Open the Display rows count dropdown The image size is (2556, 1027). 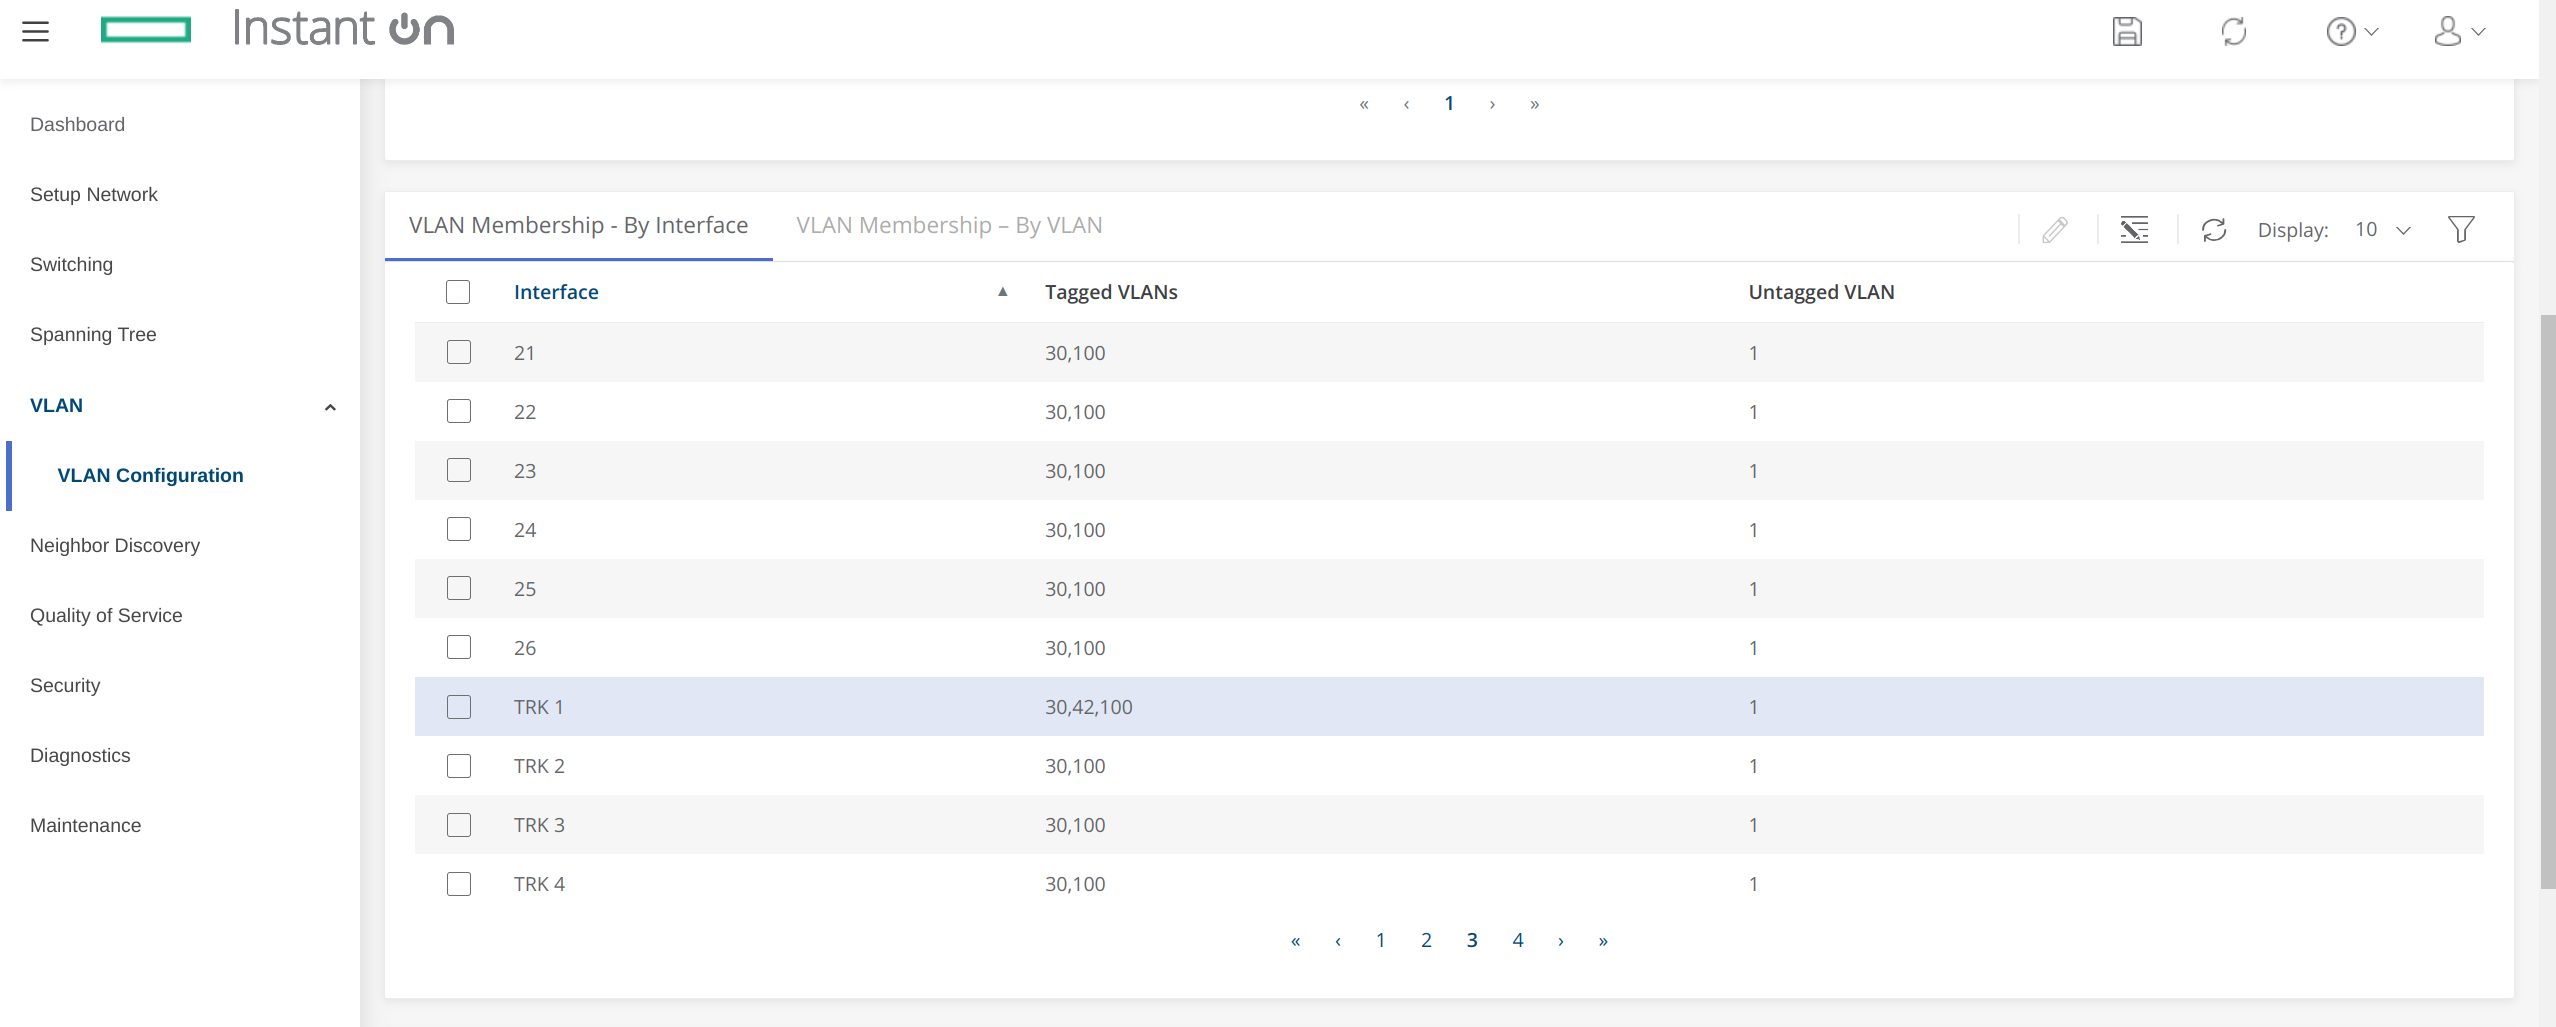click(x=2383, y=230)
